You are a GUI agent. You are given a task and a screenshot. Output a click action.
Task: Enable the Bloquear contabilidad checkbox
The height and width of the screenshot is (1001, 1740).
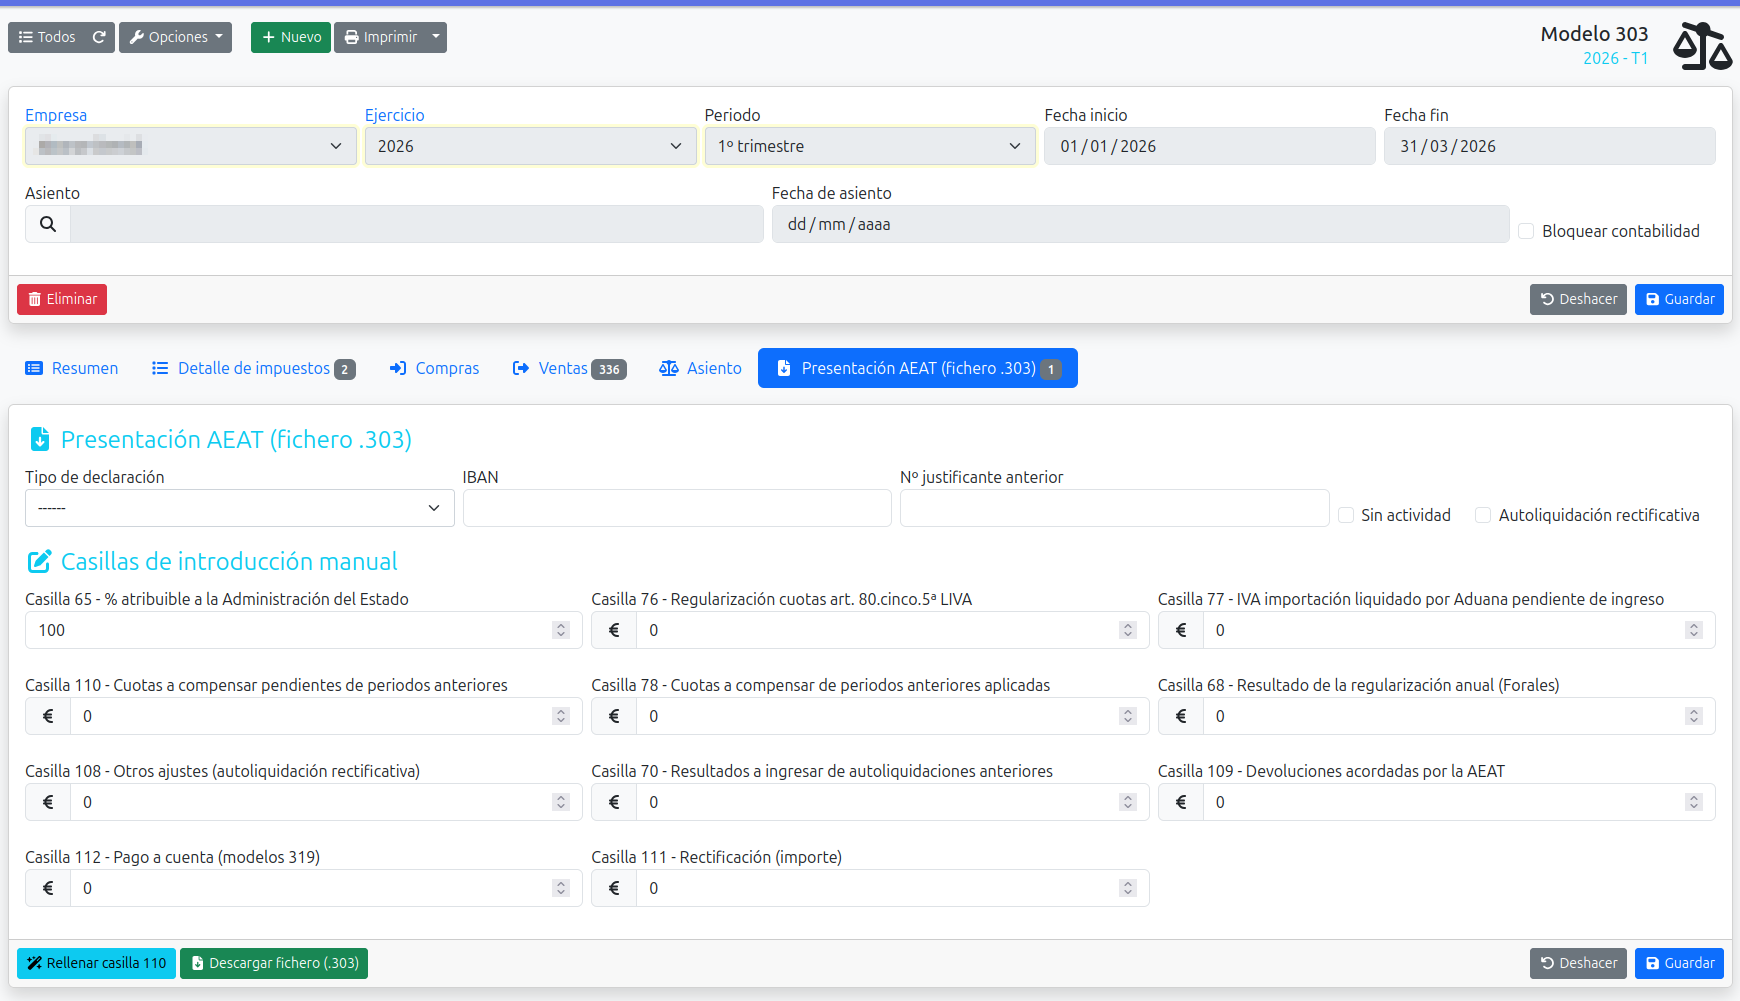coord(1526,231)
